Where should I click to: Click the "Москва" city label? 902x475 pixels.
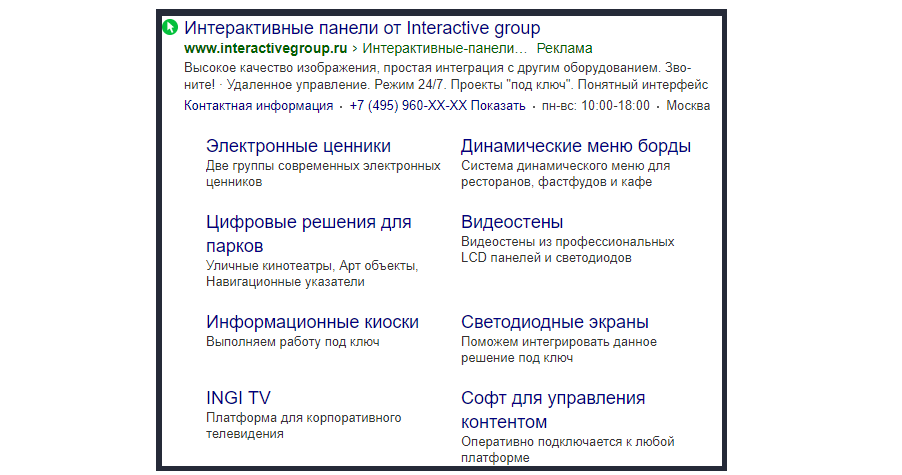point(688,106)
